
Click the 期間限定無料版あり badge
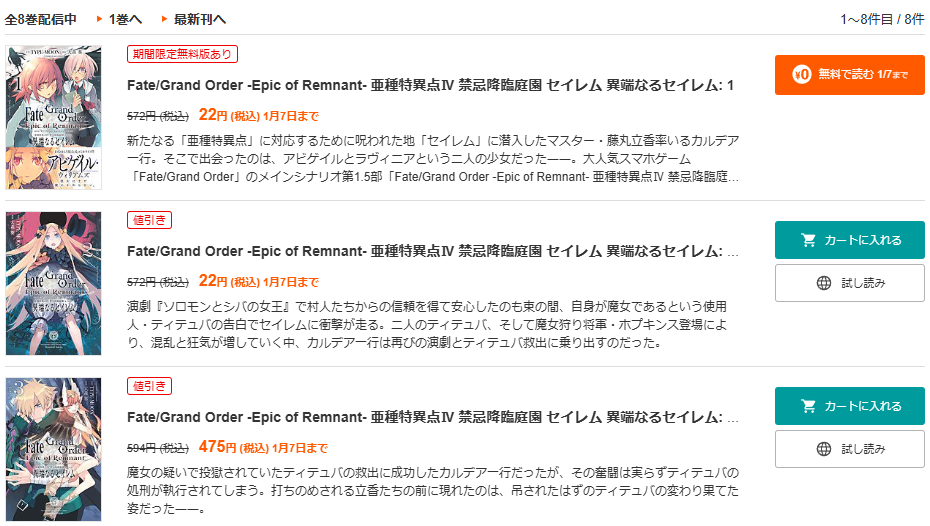click(x=182, y=54)
